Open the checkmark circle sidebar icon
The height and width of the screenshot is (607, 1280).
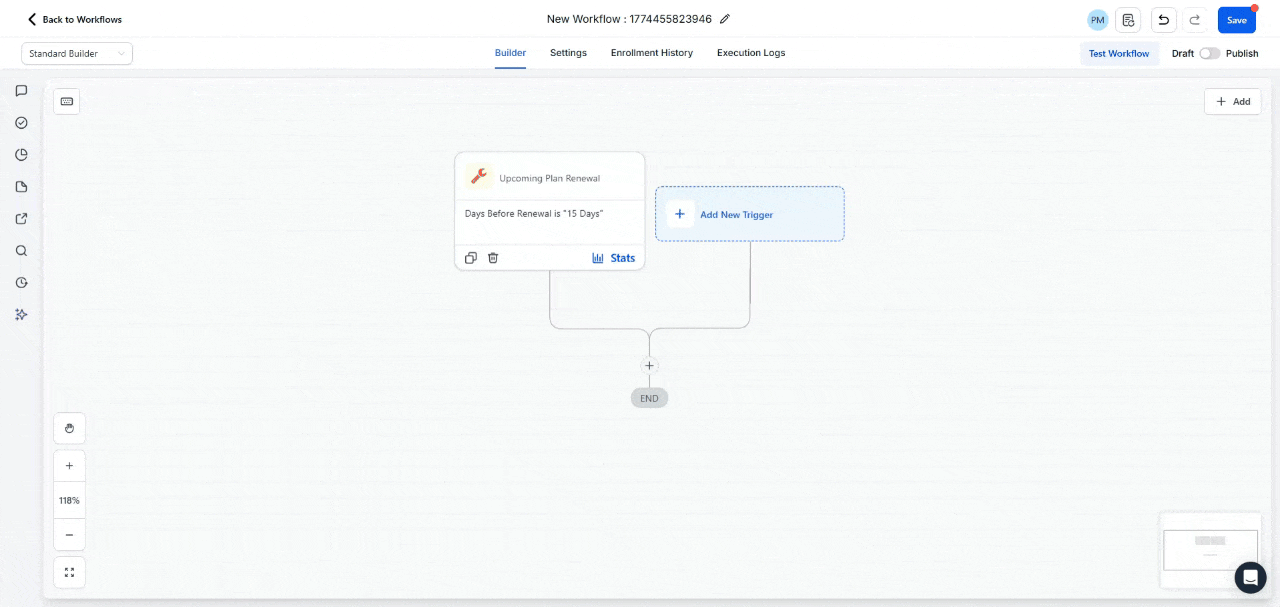[x=21, y=123]
